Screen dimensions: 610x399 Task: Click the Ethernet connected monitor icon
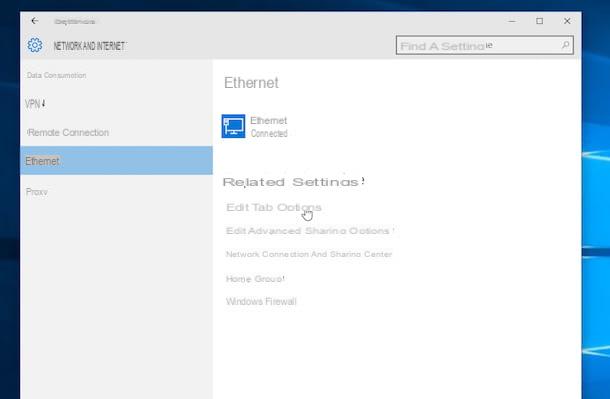[233, 126]
